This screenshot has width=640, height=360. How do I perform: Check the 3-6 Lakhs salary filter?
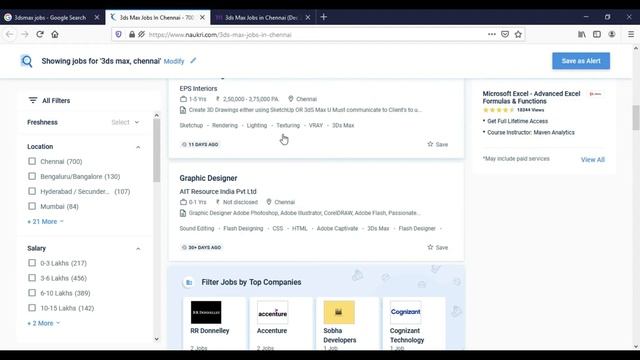click(32, 278)
